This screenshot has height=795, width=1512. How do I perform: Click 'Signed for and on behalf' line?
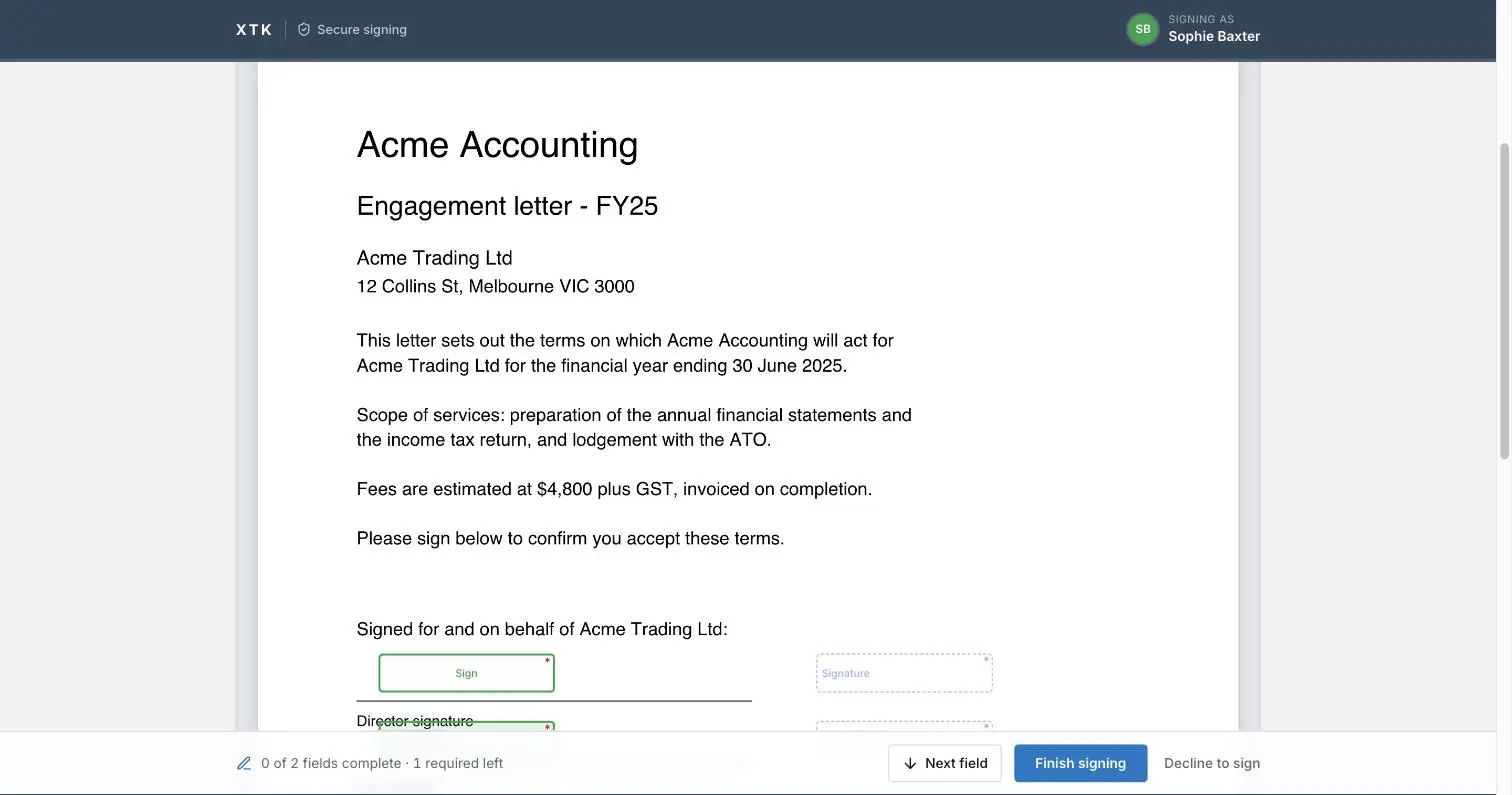[542, 629]
